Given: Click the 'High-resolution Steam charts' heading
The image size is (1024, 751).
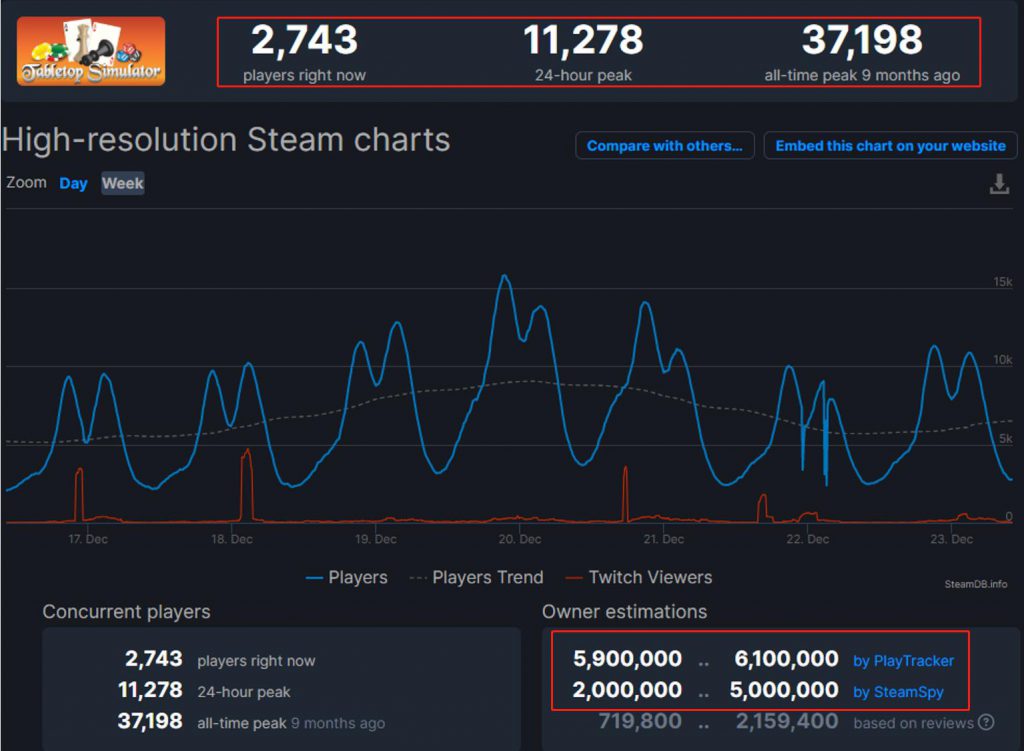Looking at the screenshot, I should coord(226,139).
